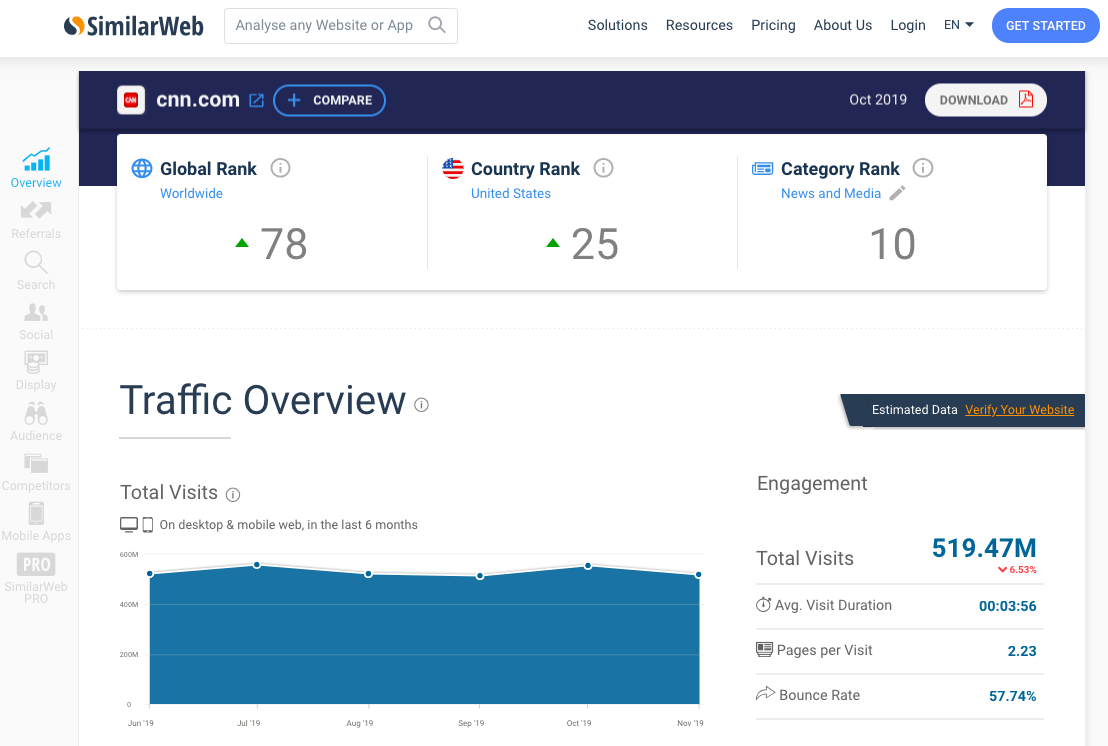Click the Country Rank info icon
This screenshot has height=746, width=1108.
point(603,168)
